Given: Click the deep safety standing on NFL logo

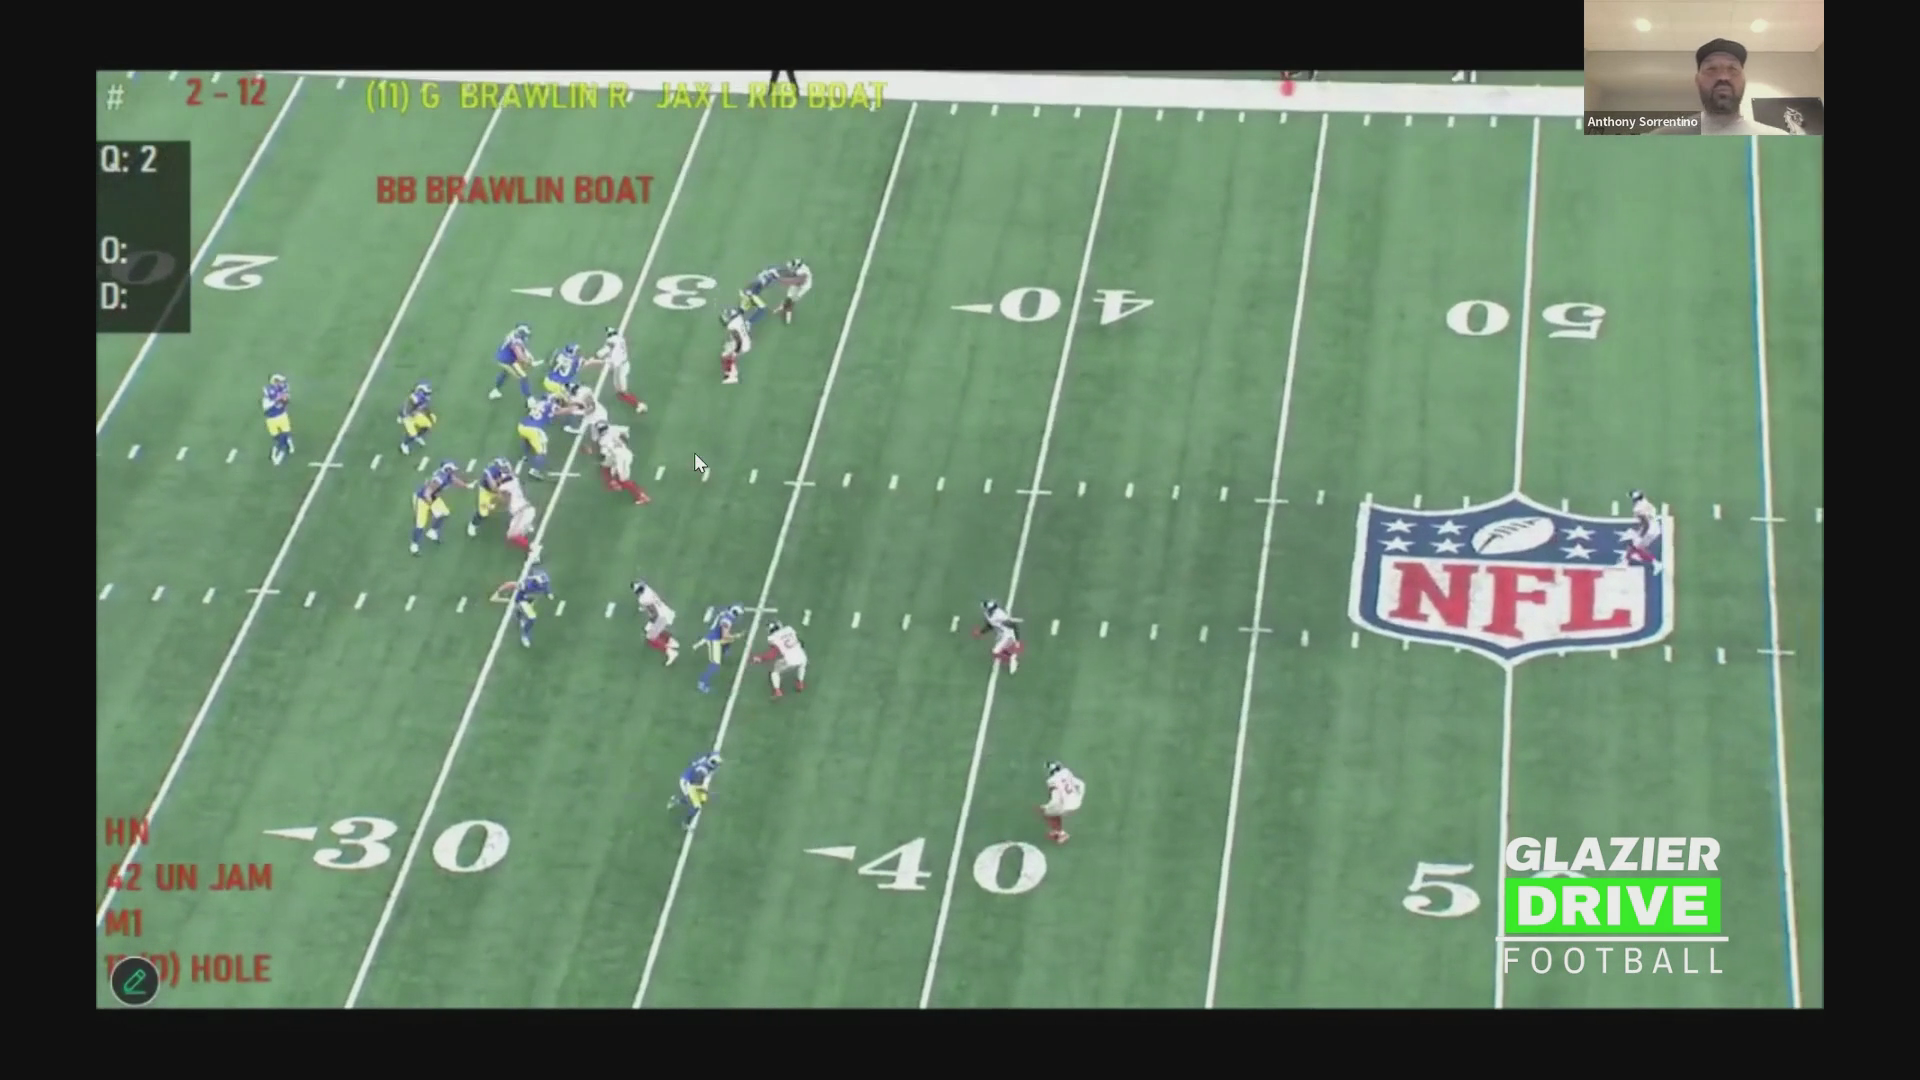Looking at the screenshot, I should [1642, 528].
